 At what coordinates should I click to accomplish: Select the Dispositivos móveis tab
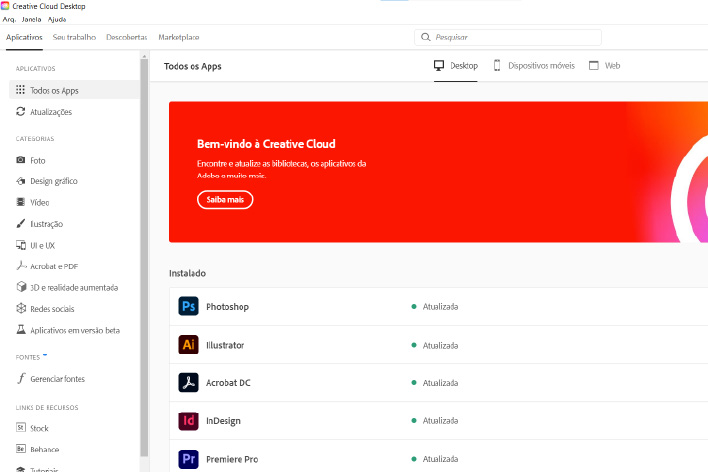(x=534, y=65)
